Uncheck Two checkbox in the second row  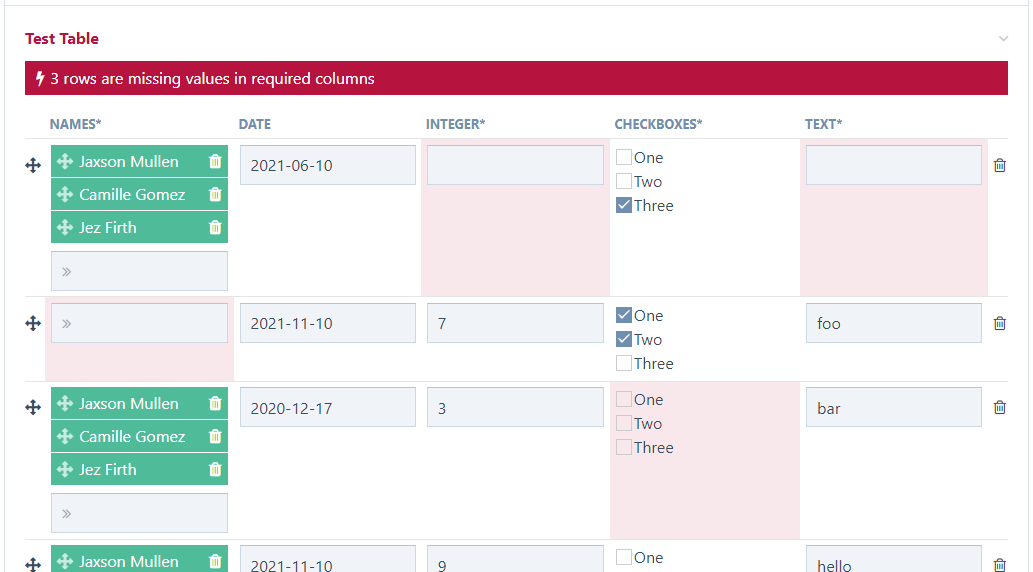click(x=624, y=339)
